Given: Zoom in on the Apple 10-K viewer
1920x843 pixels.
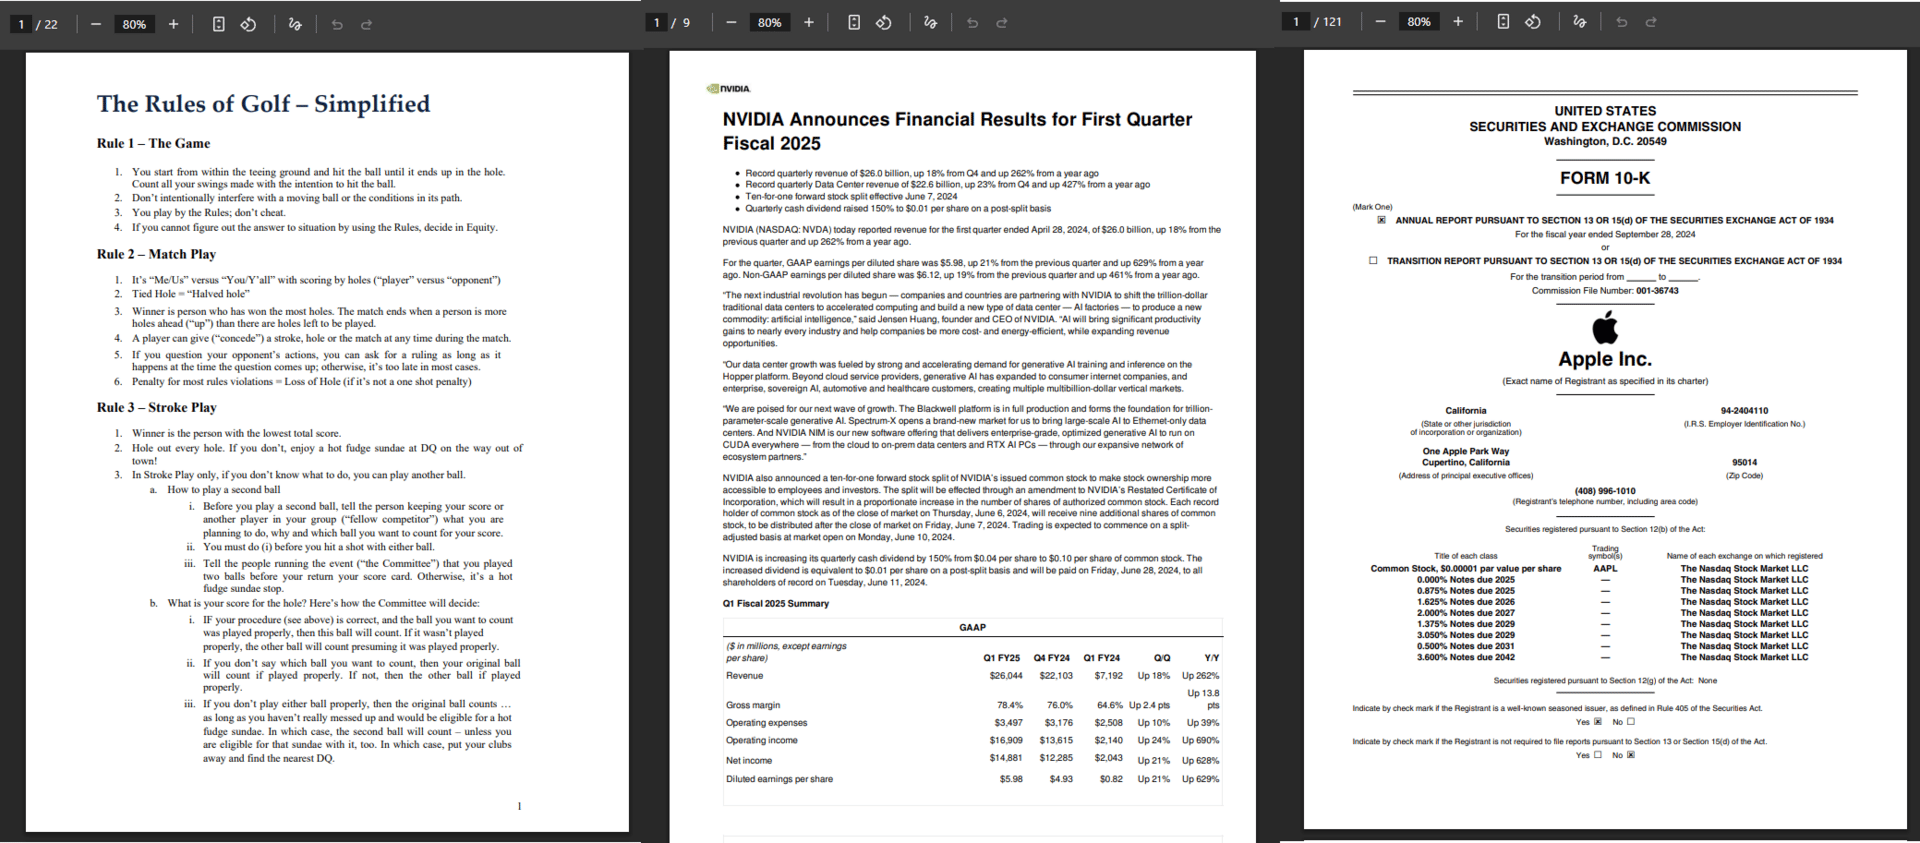Looking at the screenshot, I should [1457, 21].
